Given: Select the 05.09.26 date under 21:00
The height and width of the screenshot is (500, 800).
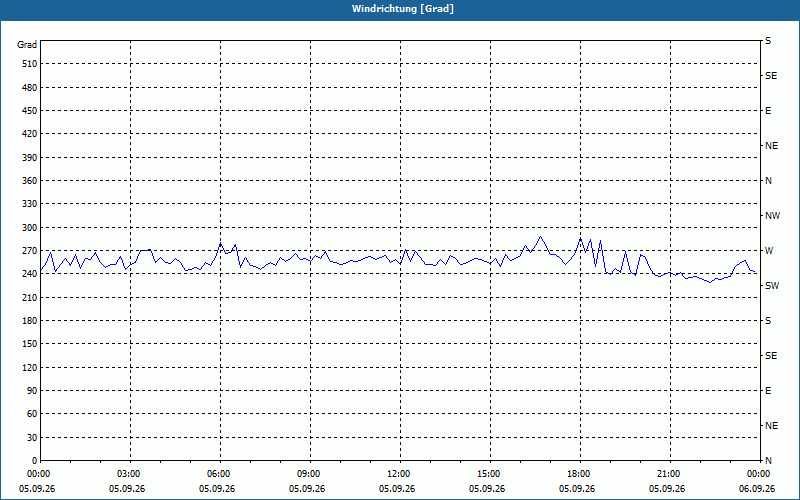Looking at the screenshot, I should coord(667,489).
